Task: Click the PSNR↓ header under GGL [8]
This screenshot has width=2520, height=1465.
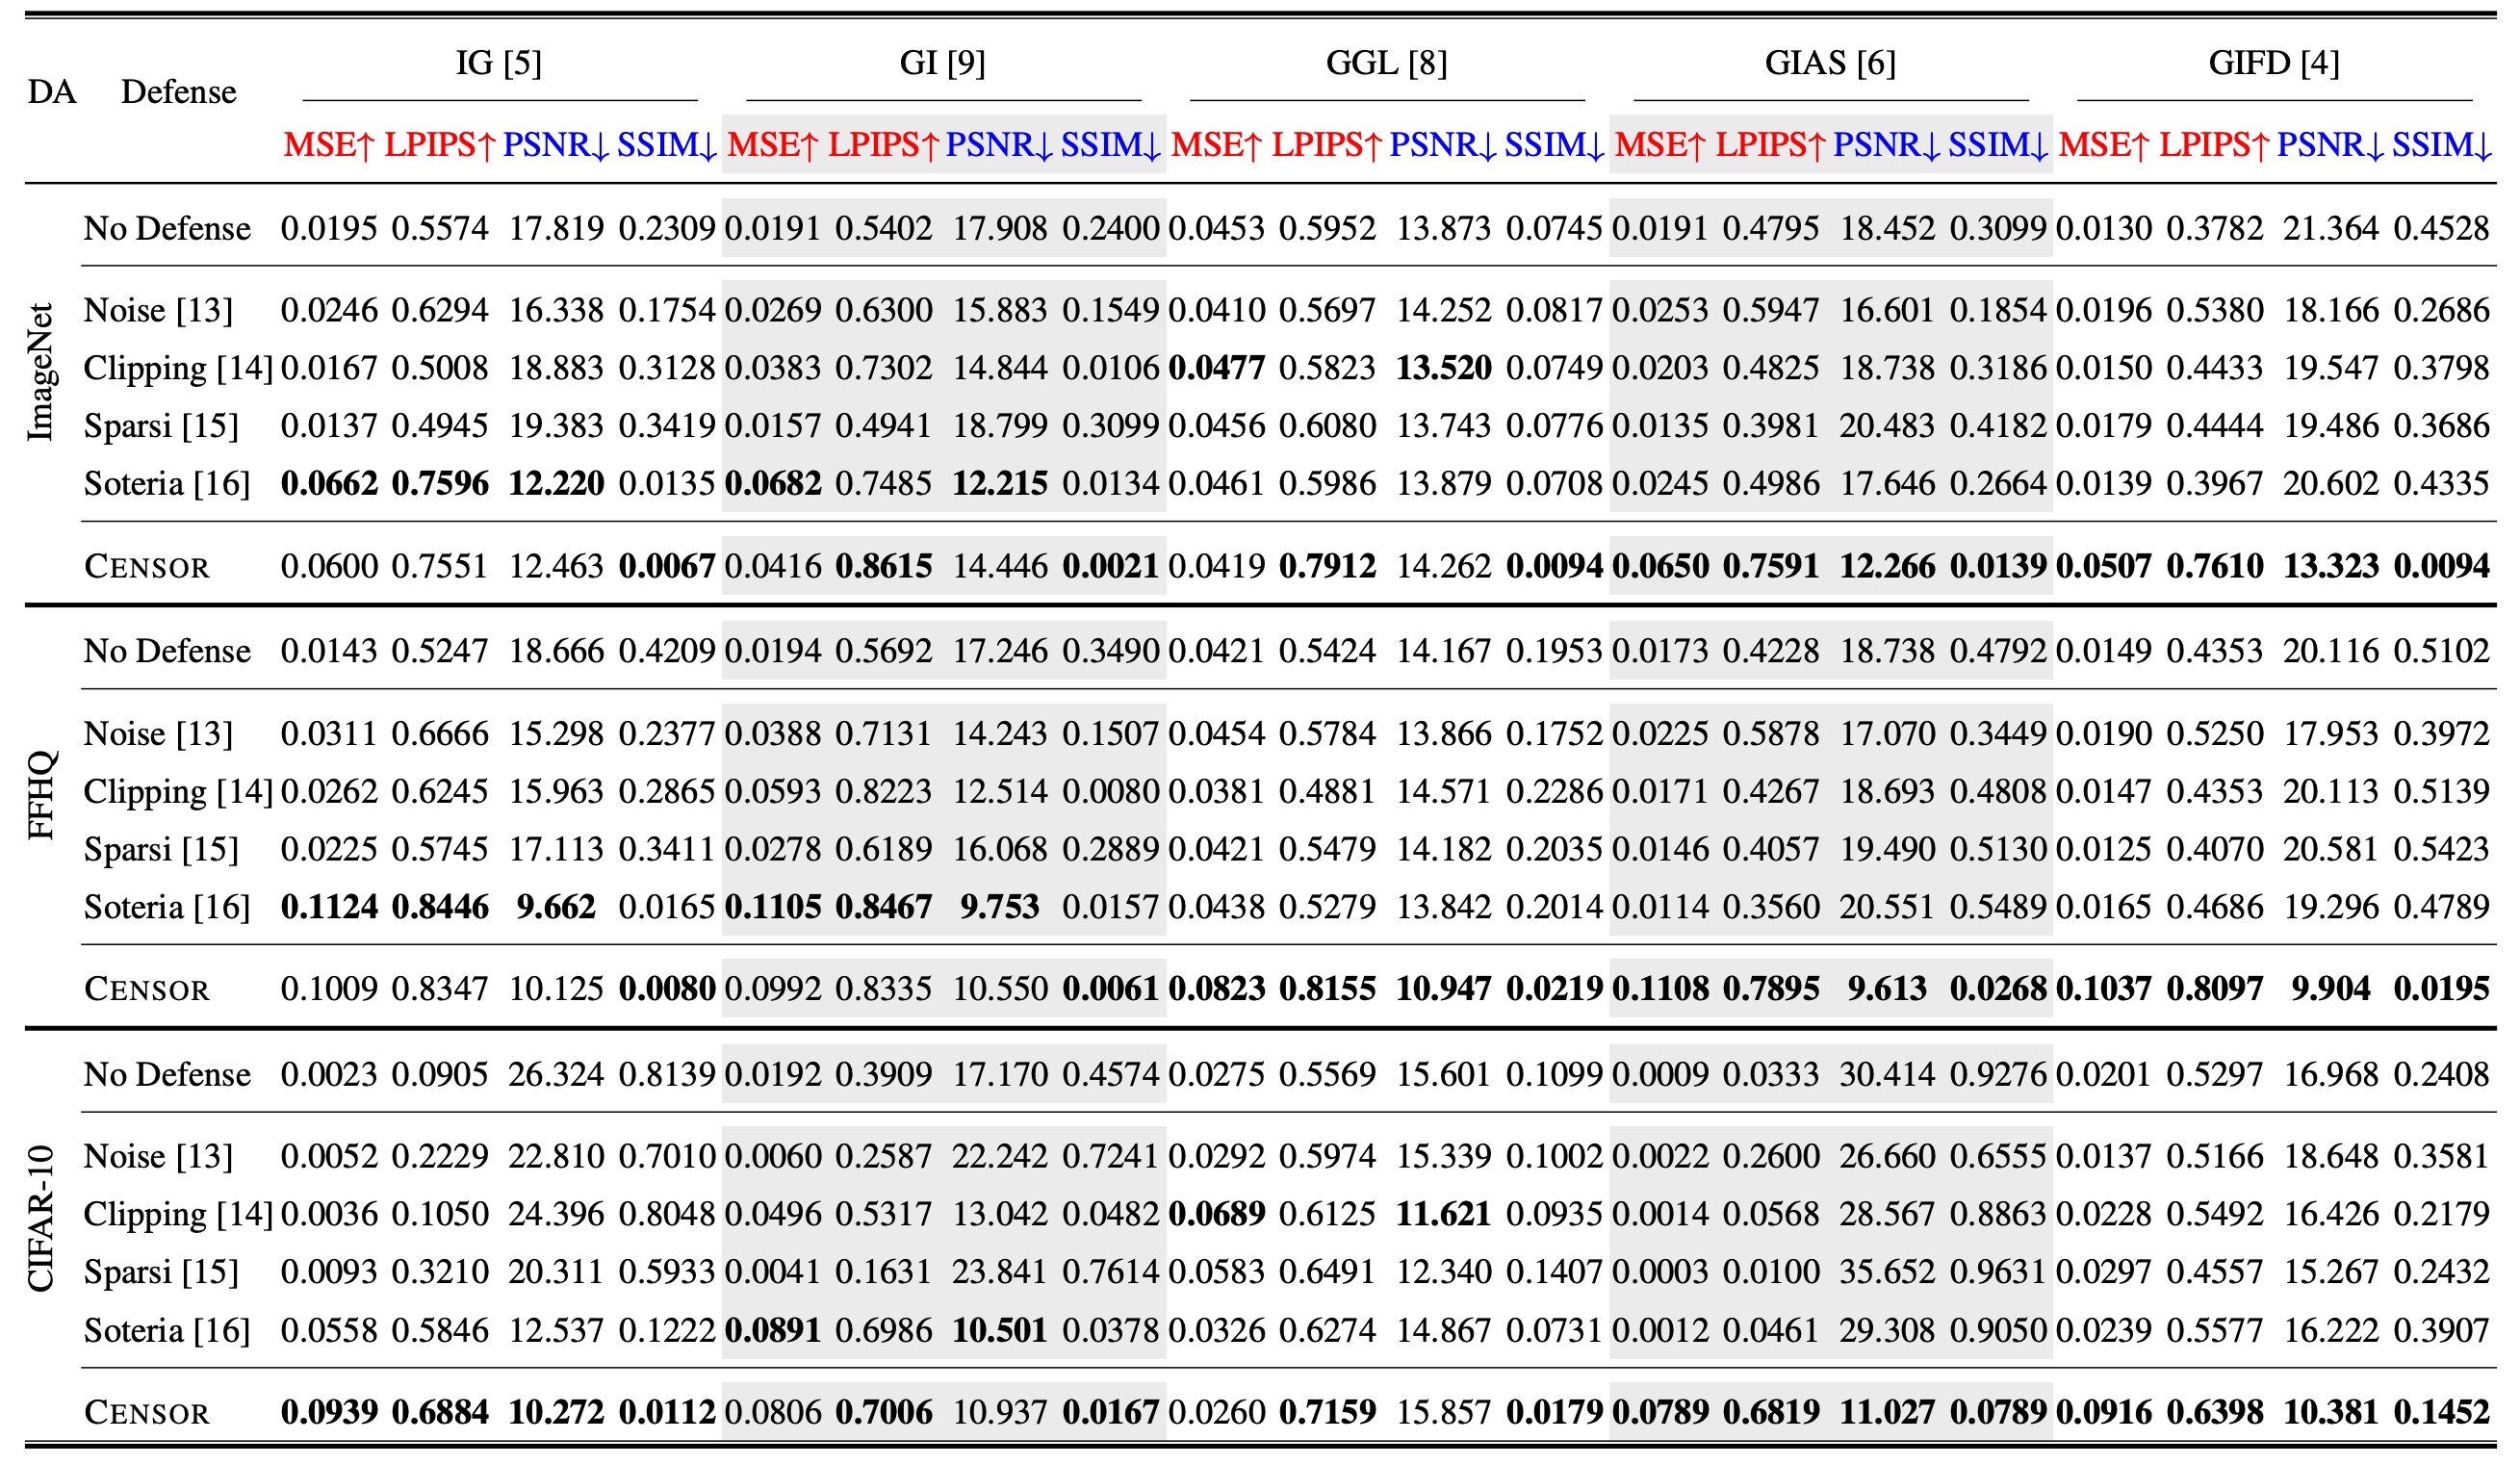Action: (1443, 146)
